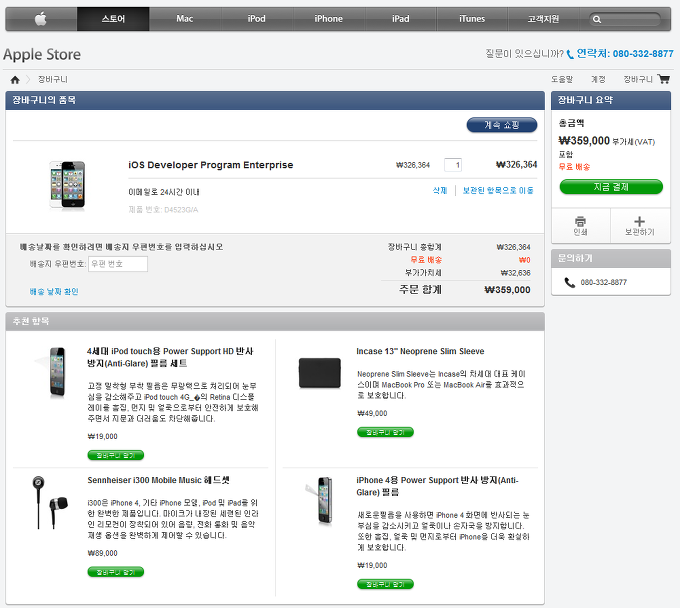The height and width of the screenshot is (608, 680).
Task: Click the Apple logo in the nav bar
Action: (x=41, y=19)
